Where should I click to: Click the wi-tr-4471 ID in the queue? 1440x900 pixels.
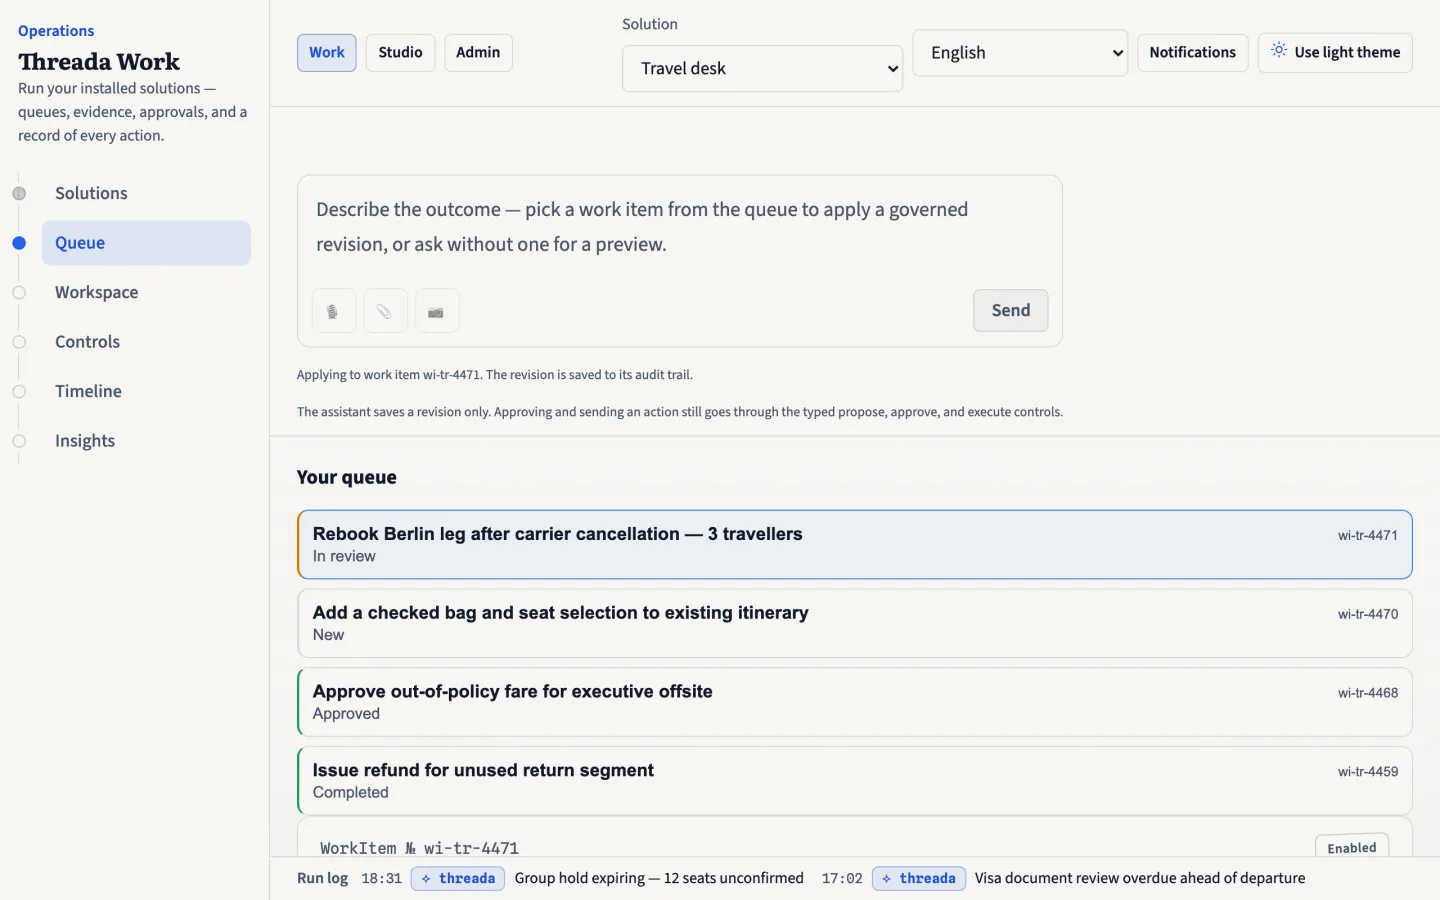[x=1367, y=535]
